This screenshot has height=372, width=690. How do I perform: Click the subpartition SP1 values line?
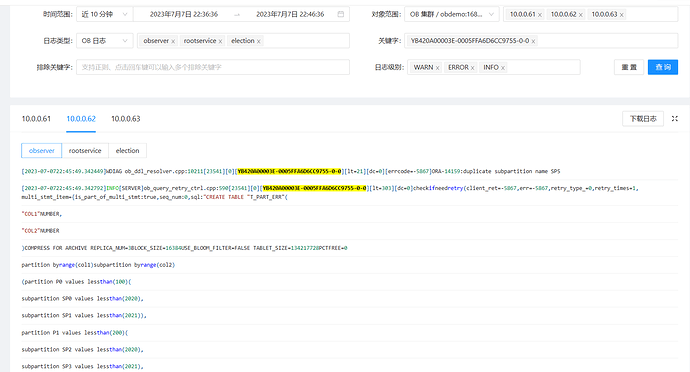click(84, 316)
